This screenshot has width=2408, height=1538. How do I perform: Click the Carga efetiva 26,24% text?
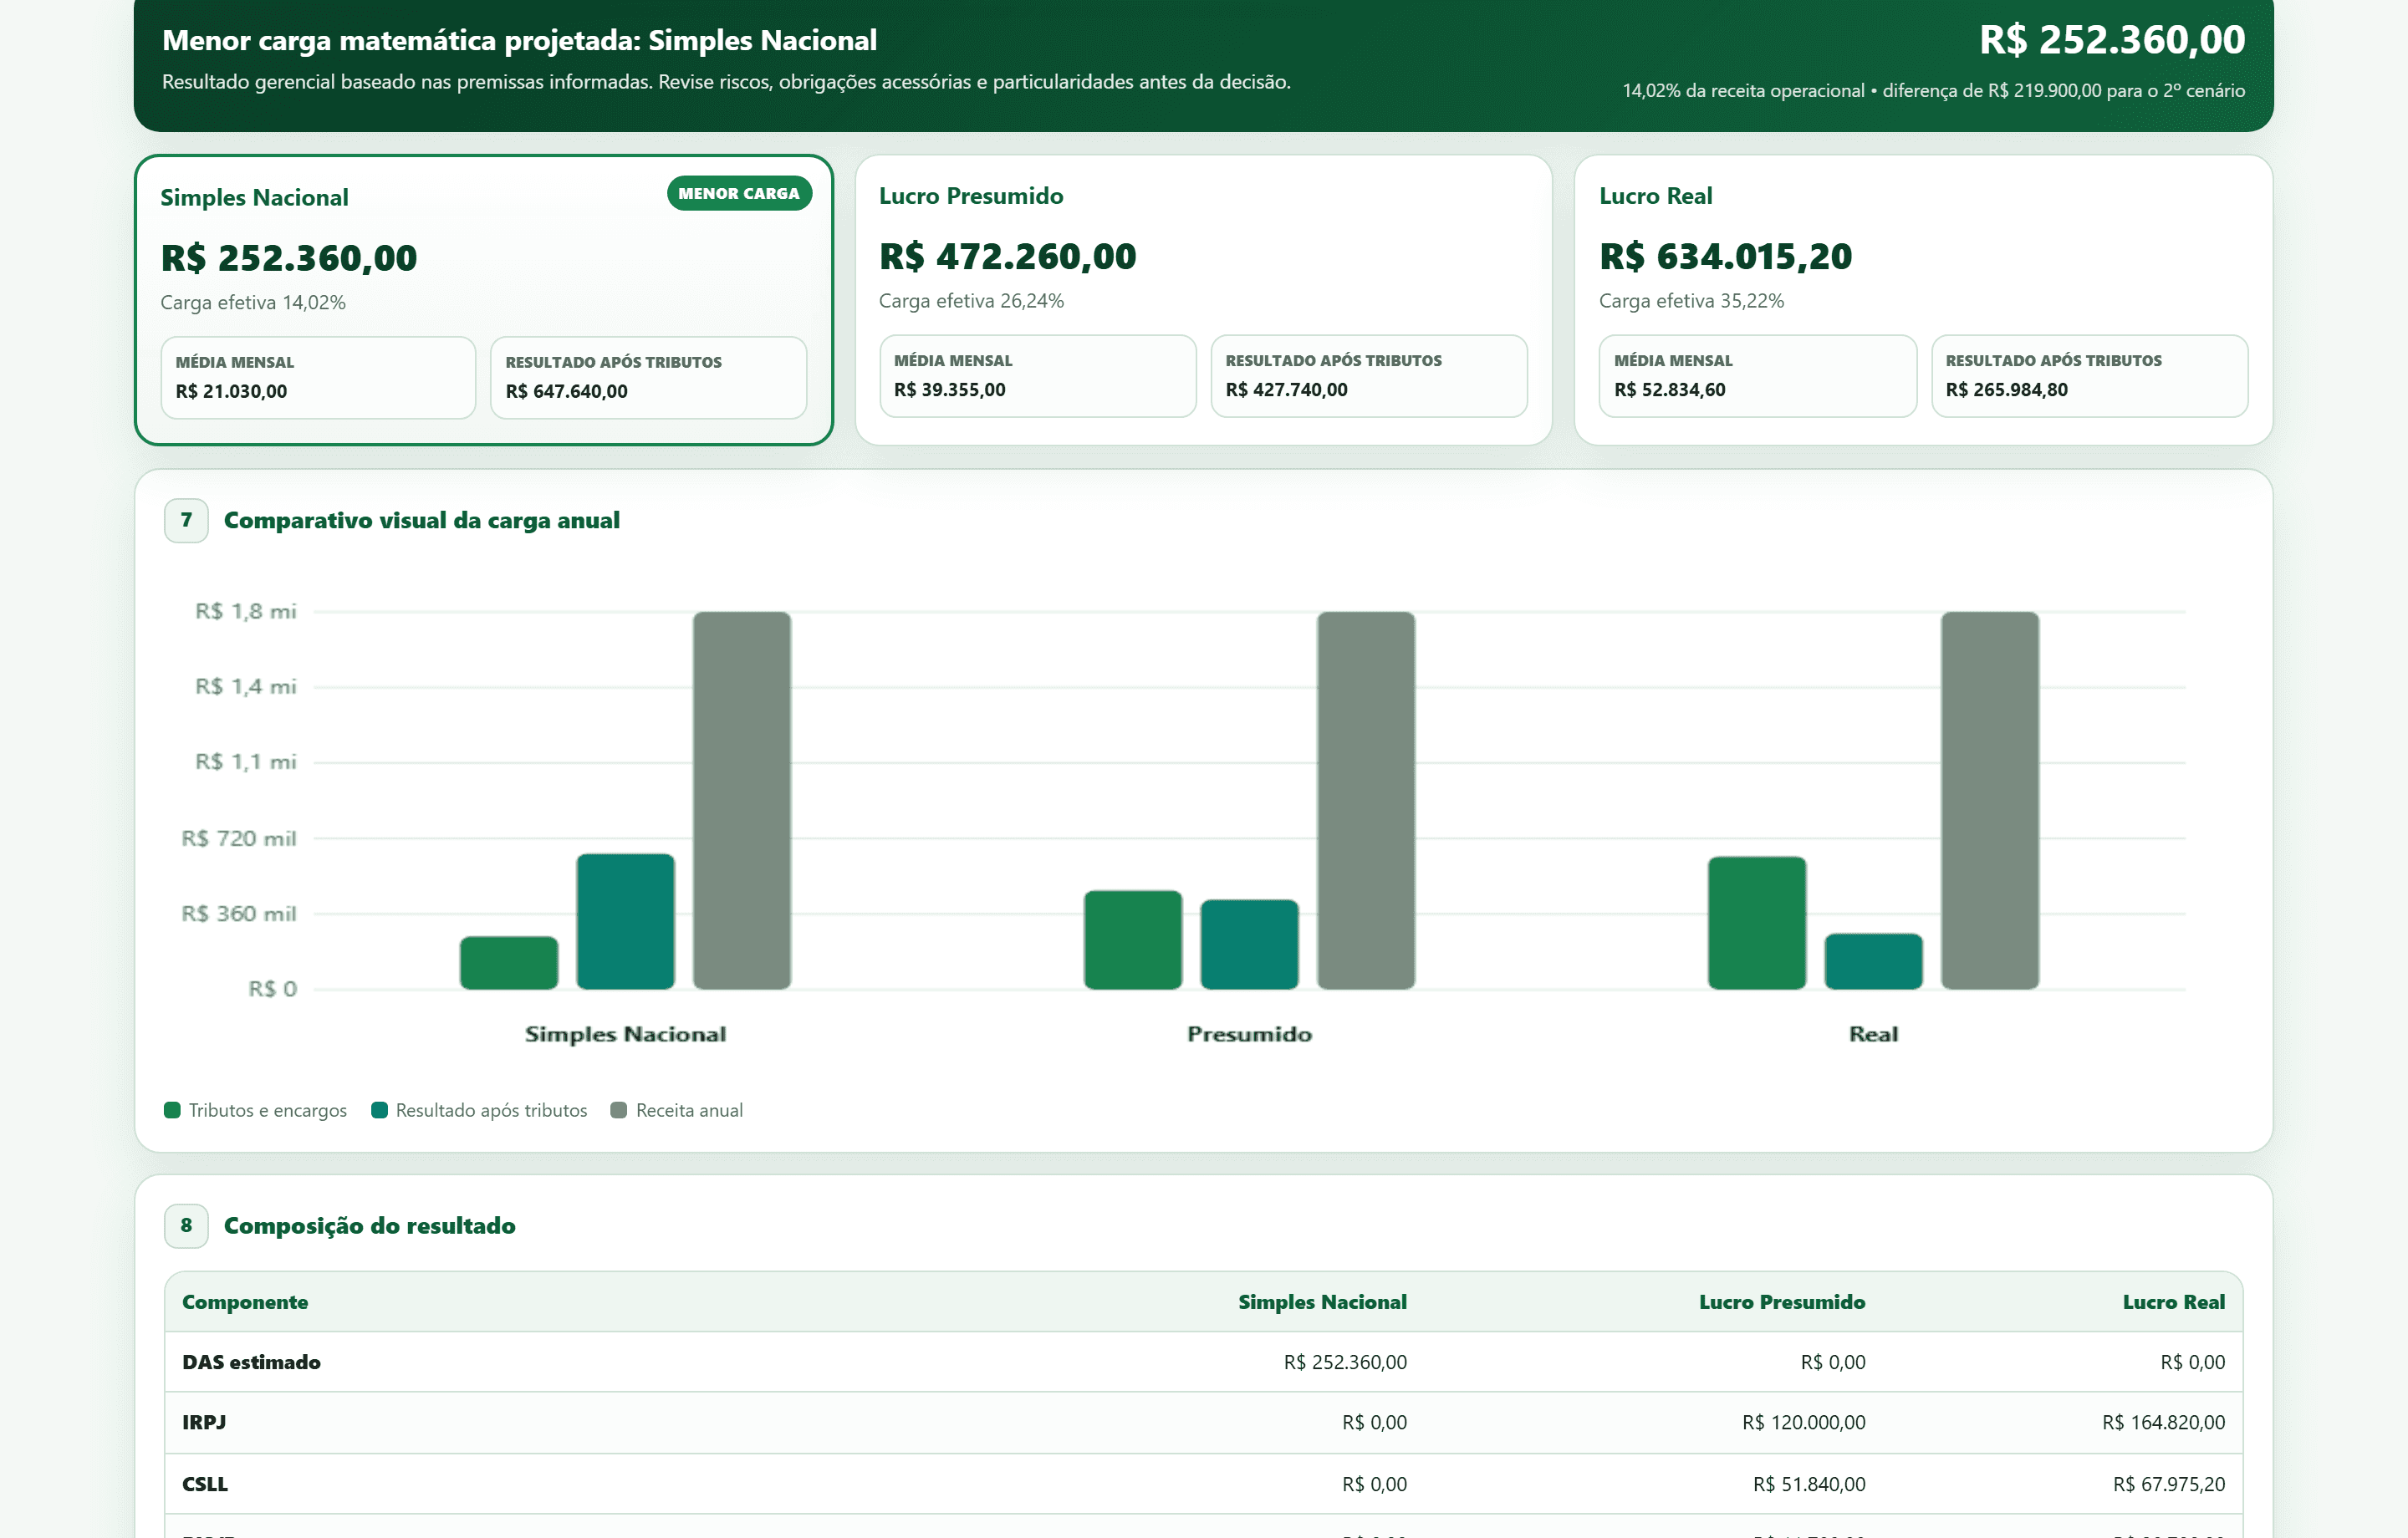click(x=971, y=300)
